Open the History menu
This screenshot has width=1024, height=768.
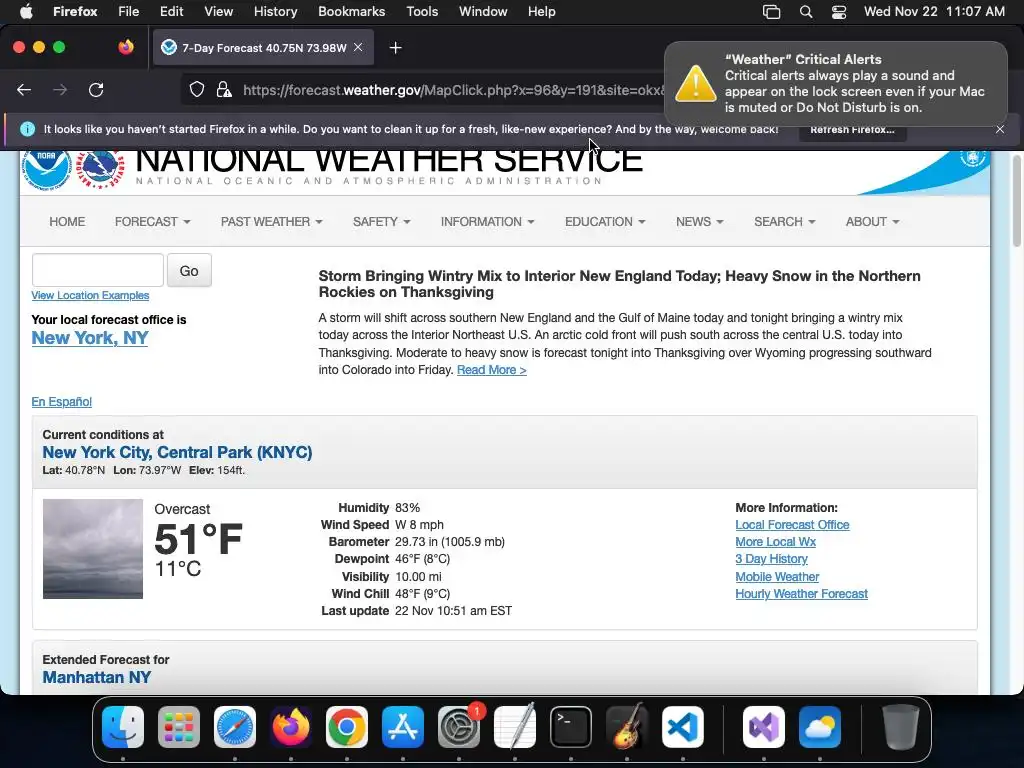[275, 11]
